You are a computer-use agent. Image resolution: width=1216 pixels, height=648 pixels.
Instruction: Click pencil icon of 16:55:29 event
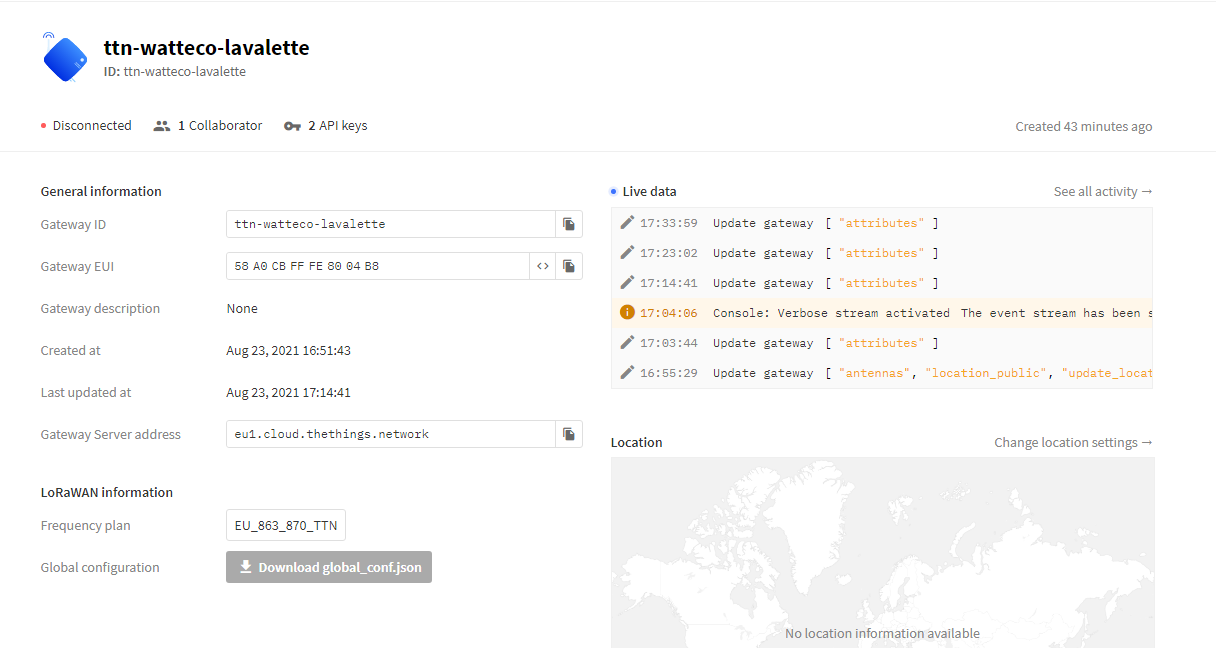point(627,372)
